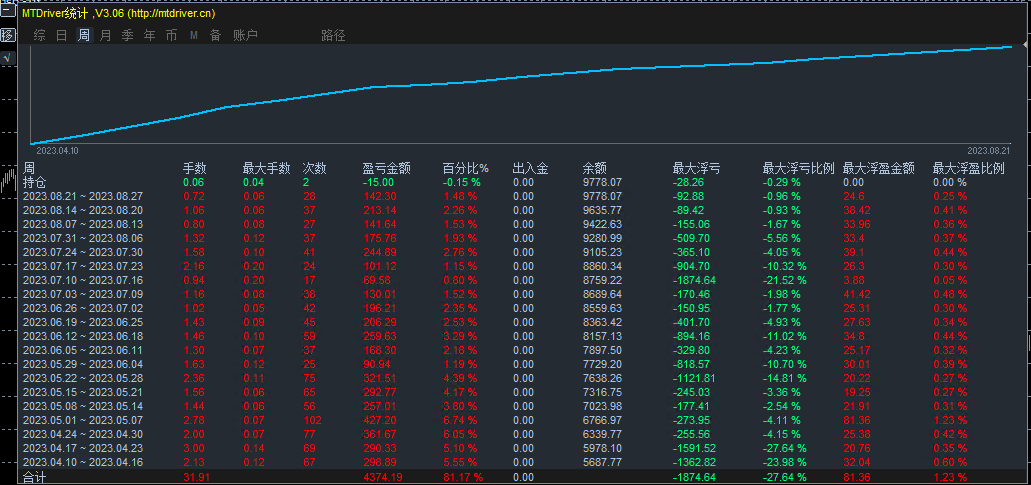This screenshot has width=1031, height=485.
Task: Click the 次数 column header
Action: click(x=314, y=168)
